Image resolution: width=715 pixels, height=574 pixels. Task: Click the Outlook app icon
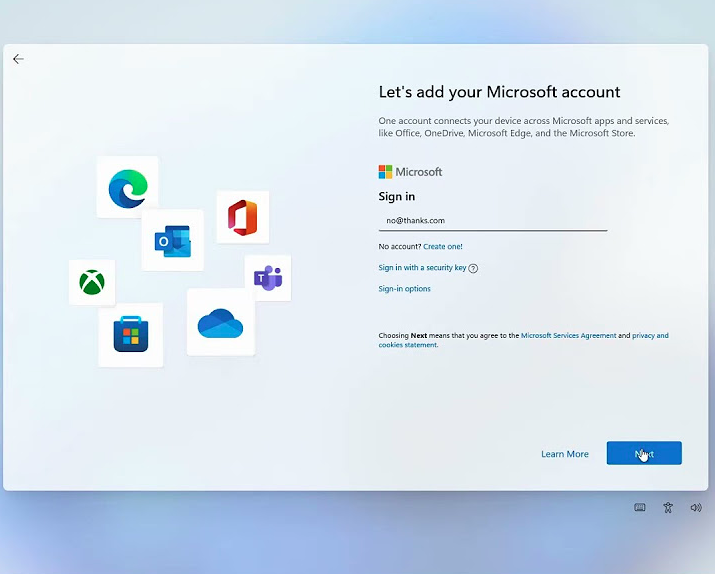point(173,241)
